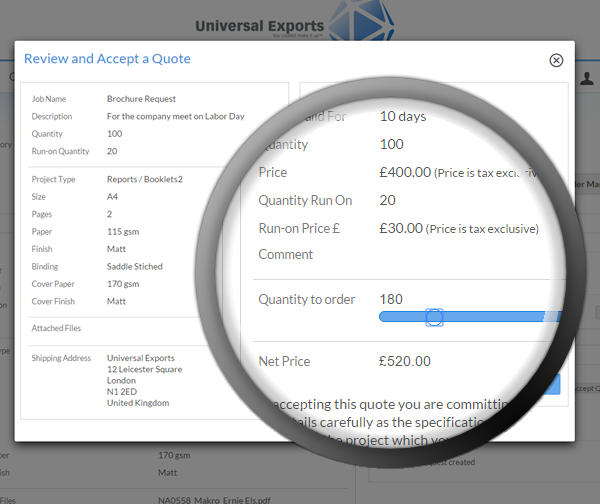Click the Net Price £520.00 value

point(404,361)
